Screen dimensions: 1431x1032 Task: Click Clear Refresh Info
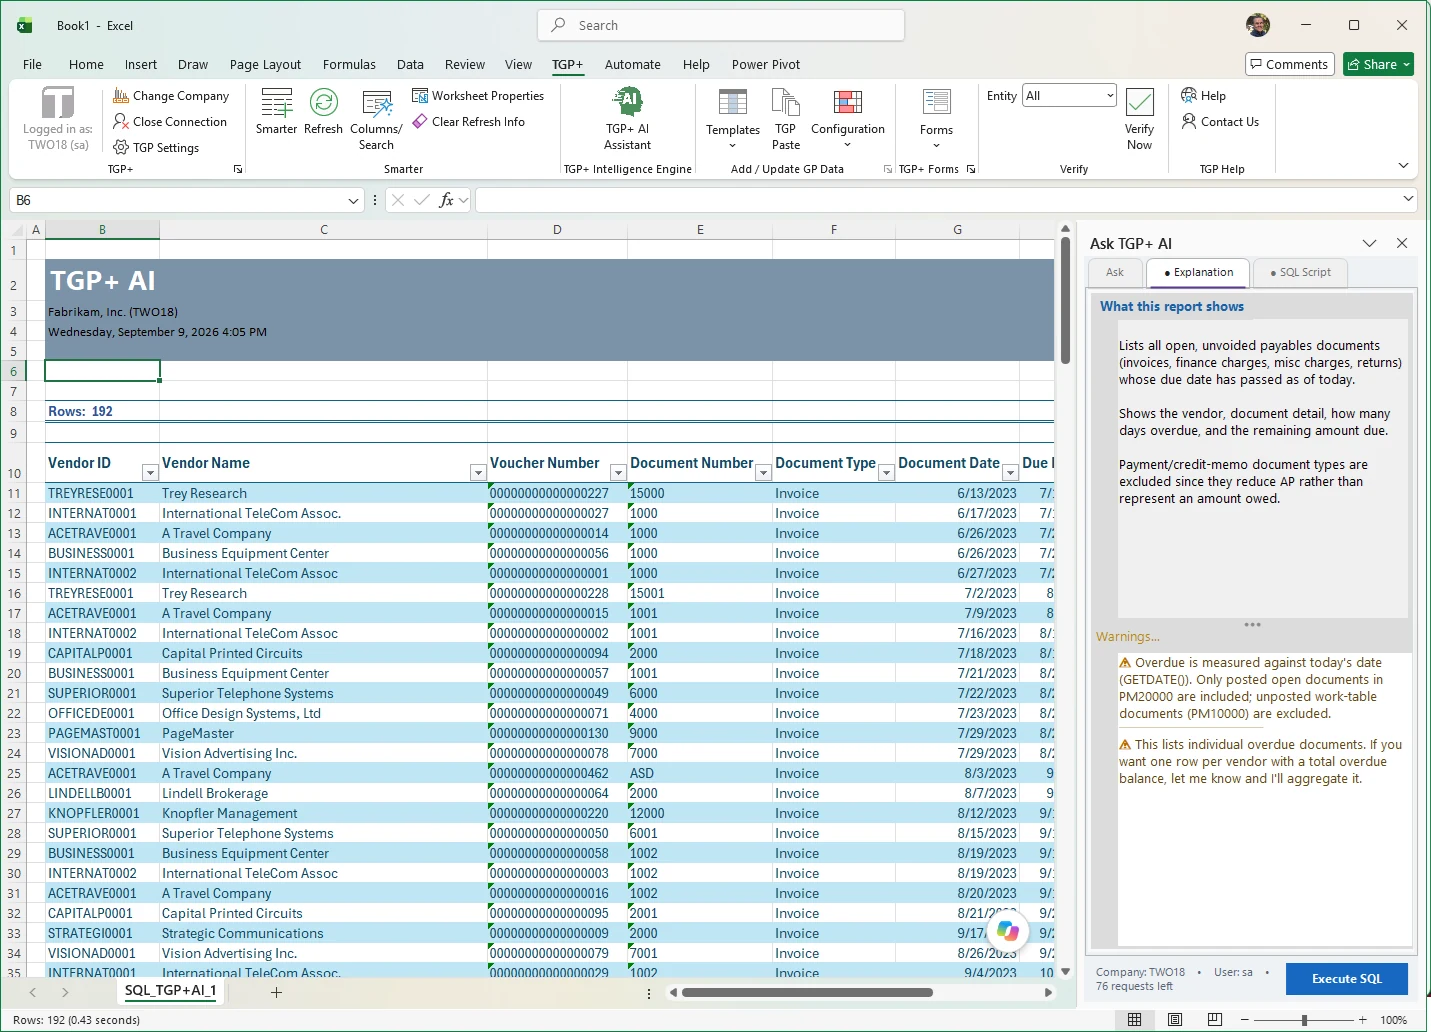468,122
